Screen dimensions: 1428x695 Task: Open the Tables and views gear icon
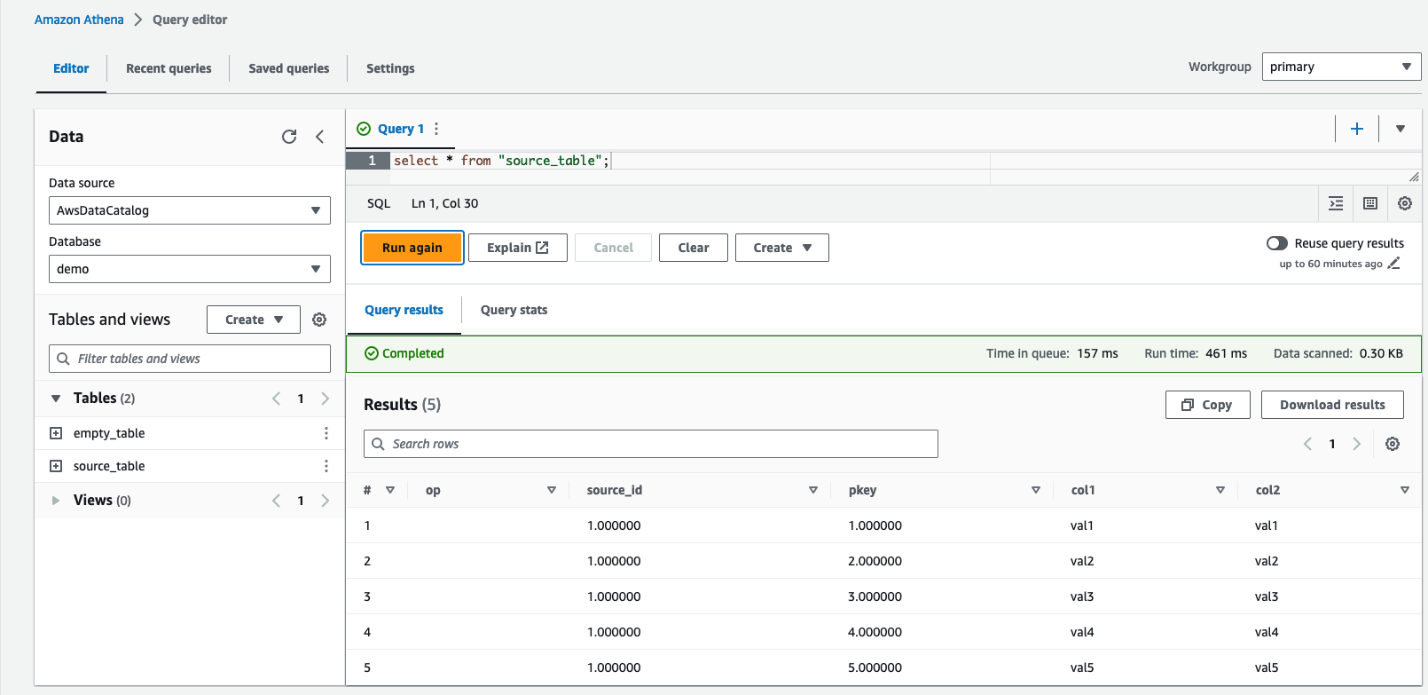pyautogui.click(x=319, y=319)
